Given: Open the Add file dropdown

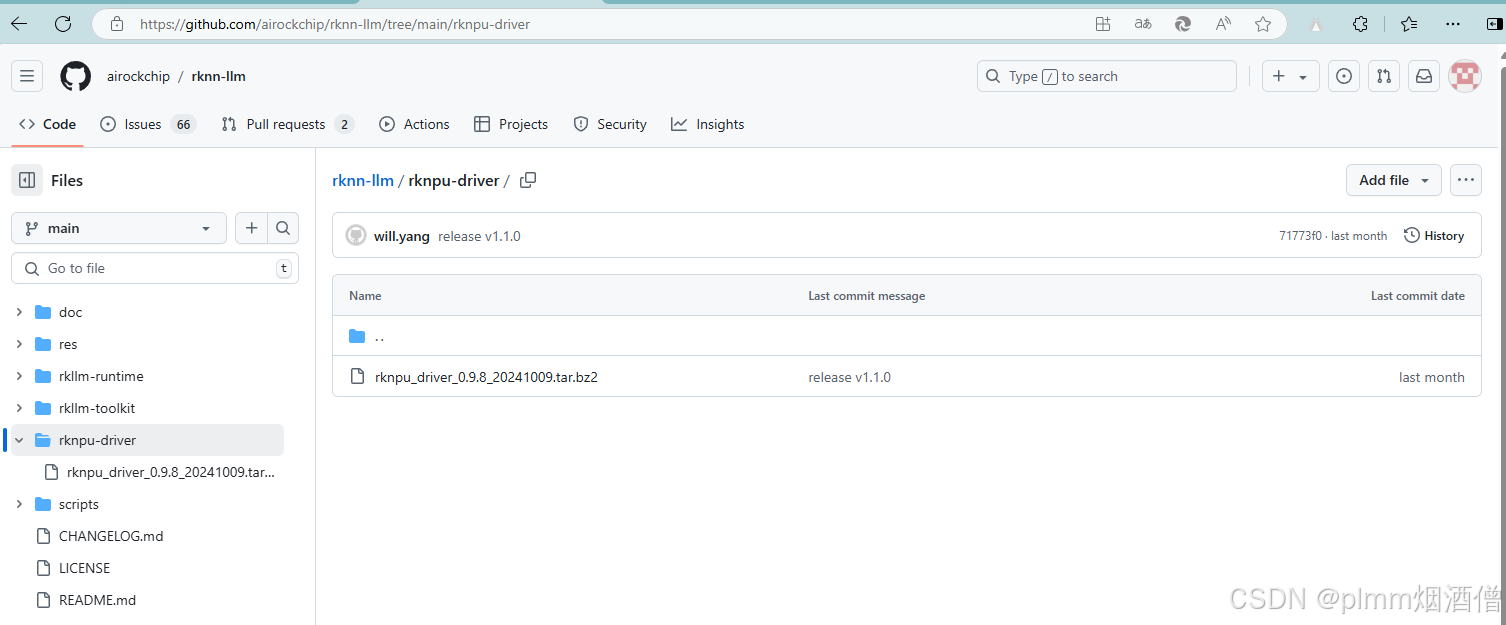Looking at the screenshot, I should tap(1394, 180).
